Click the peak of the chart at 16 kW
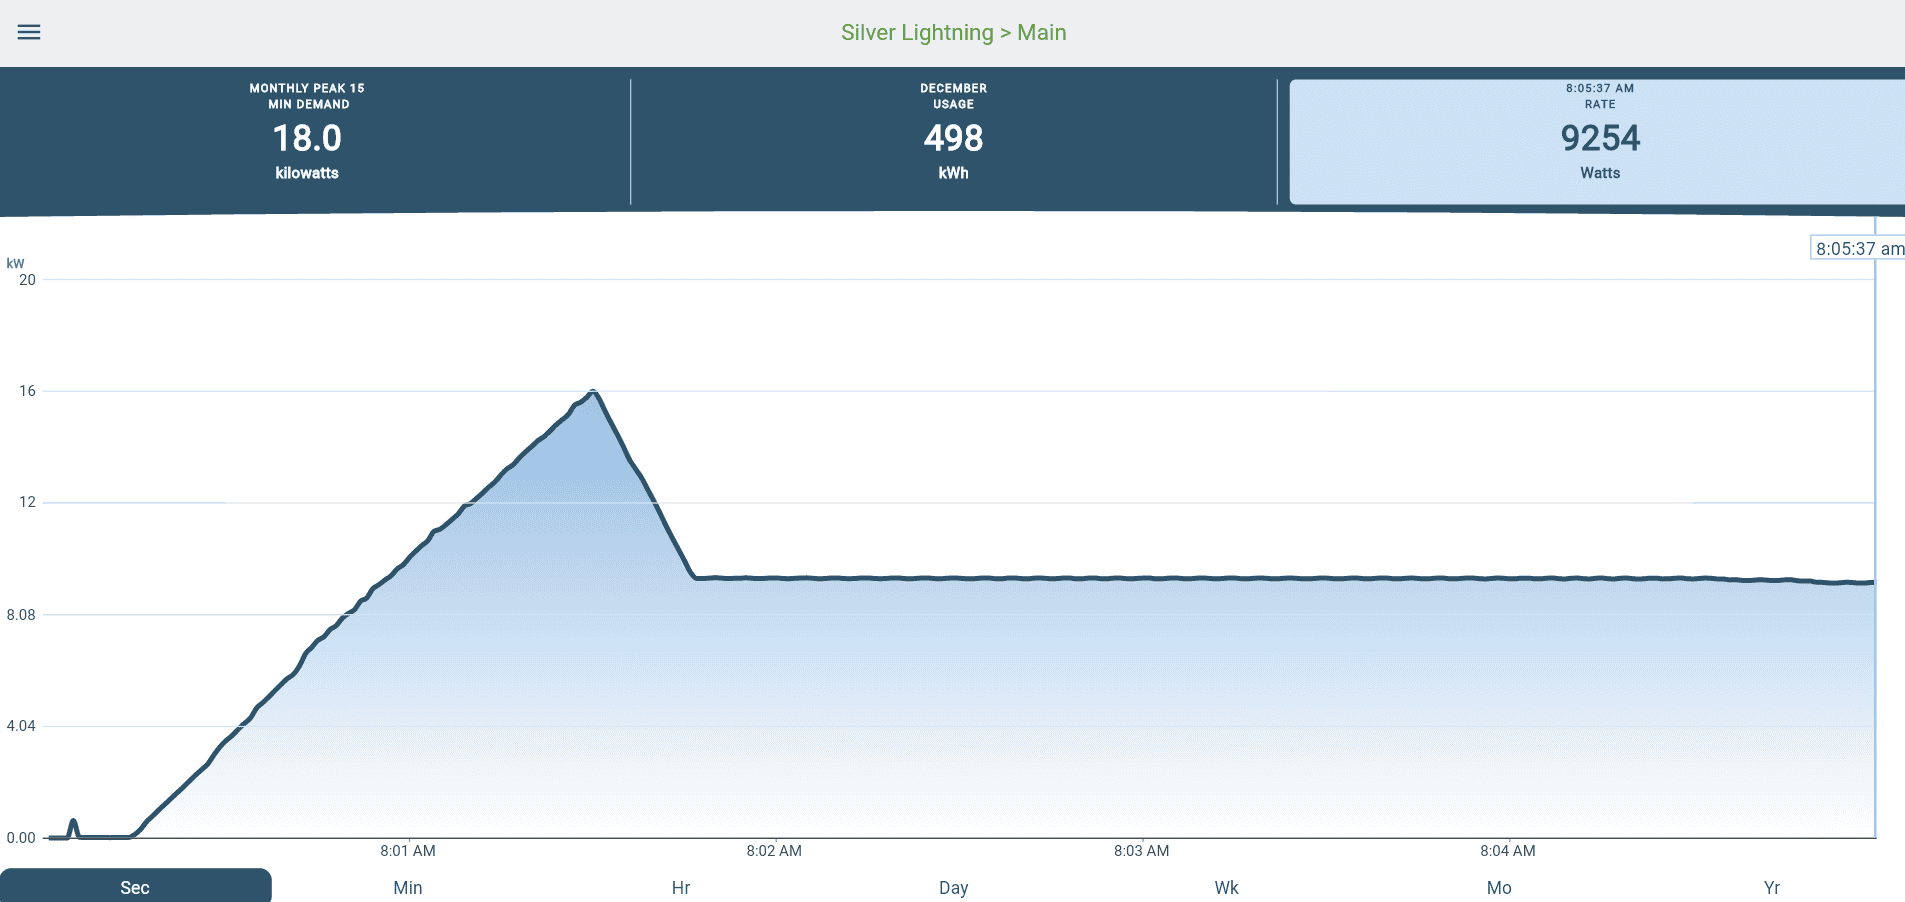1905x902 pixels. tap(594, 392)
